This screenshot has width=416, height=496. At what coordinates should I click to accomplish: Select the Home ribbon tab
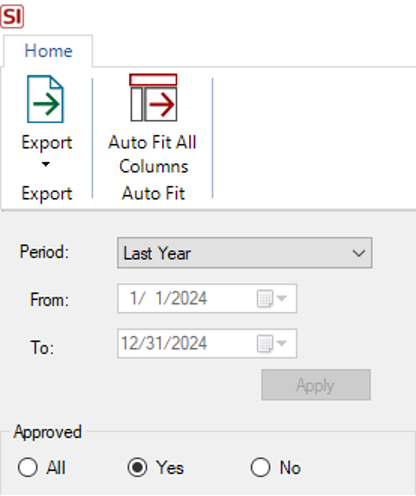[x=48, y=51]
